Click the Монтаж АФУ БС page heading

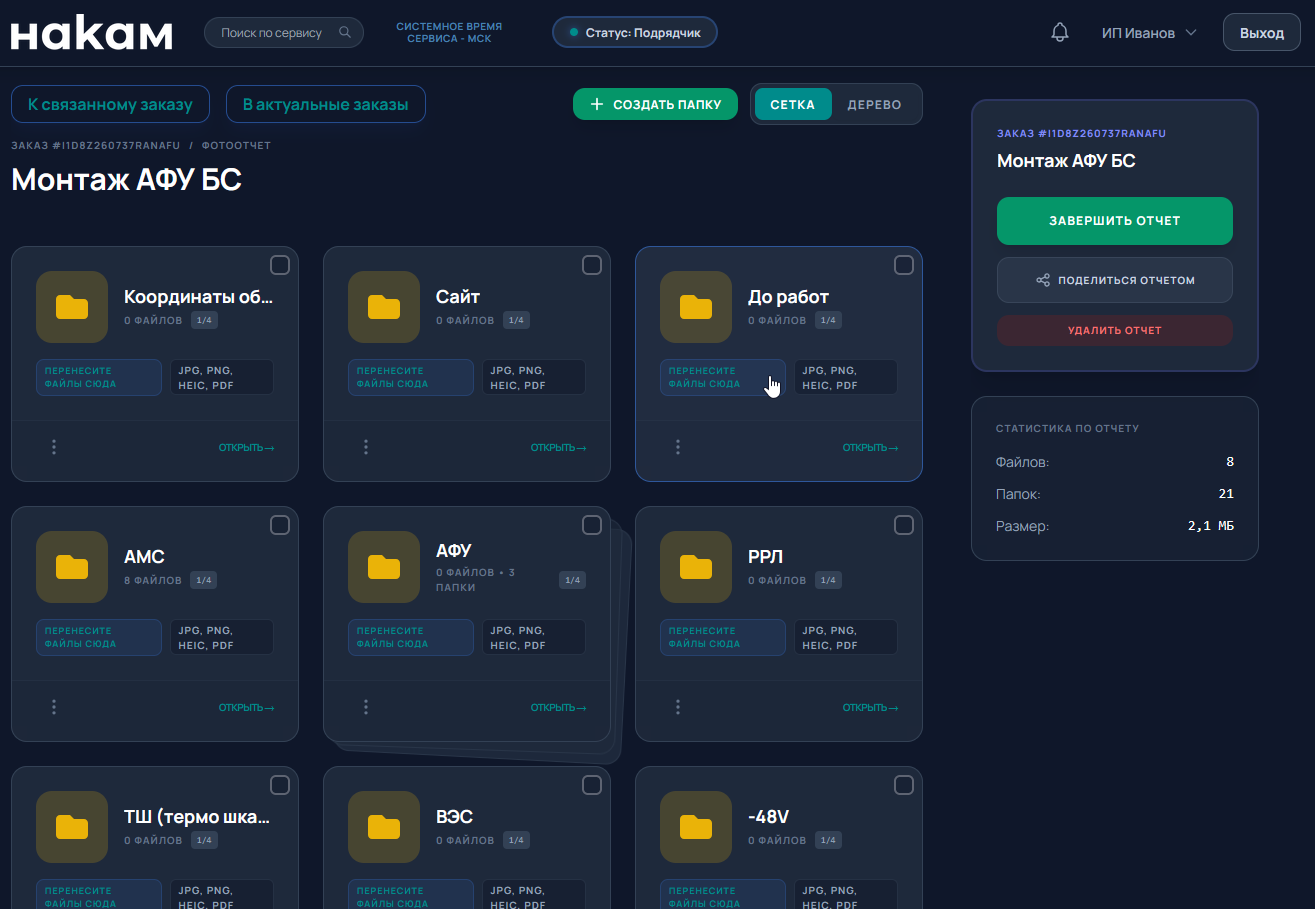[x=126, y=180]
